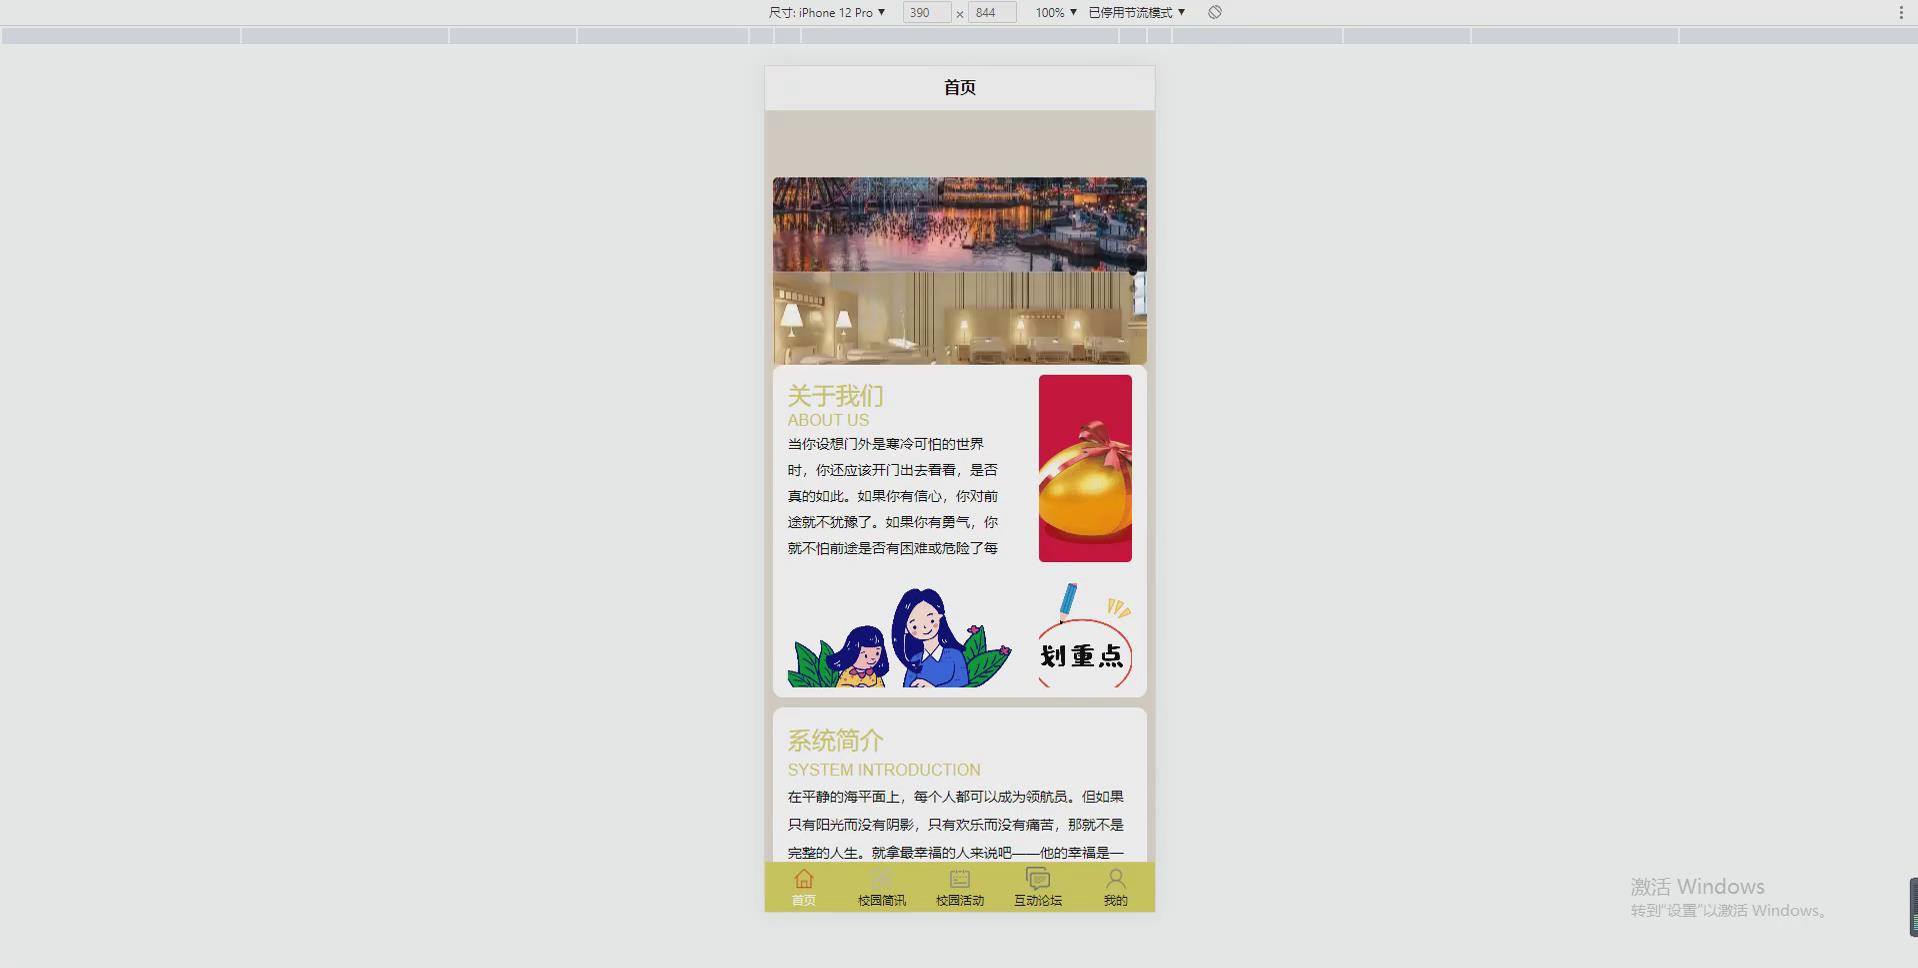Click the golden egg thumbnail image
Screen dimensions: 1918x968
pyautogui.click(x=1084, y=468)
